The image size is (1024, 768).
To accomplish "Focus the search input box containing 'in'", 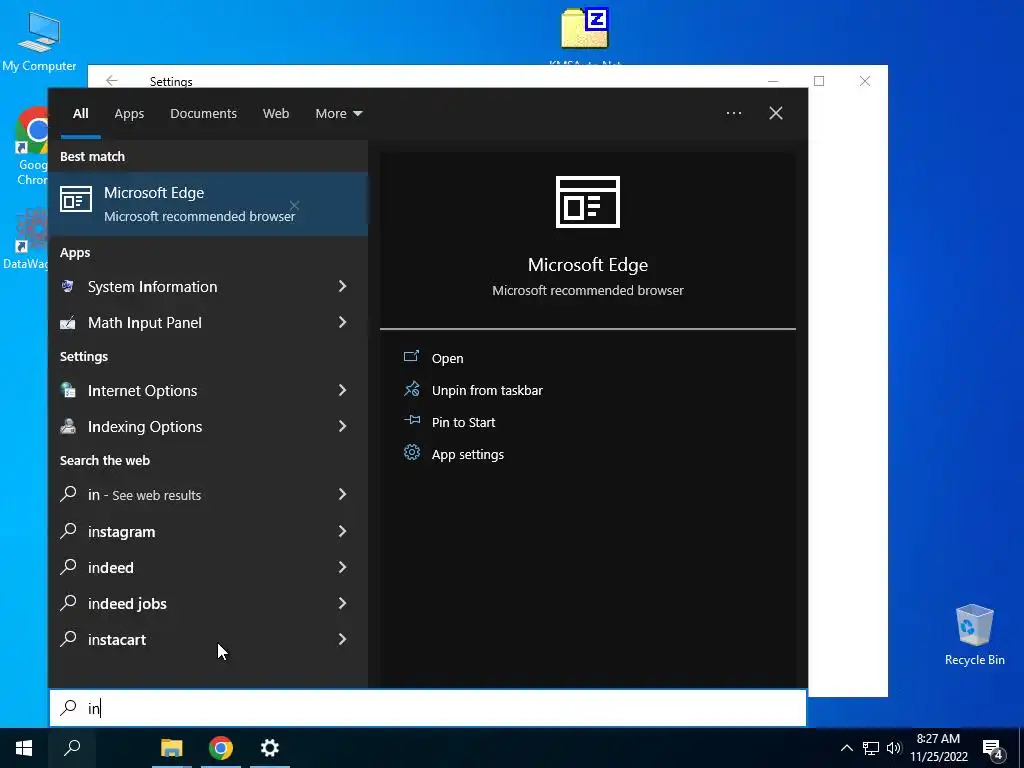I will [428, 708].
